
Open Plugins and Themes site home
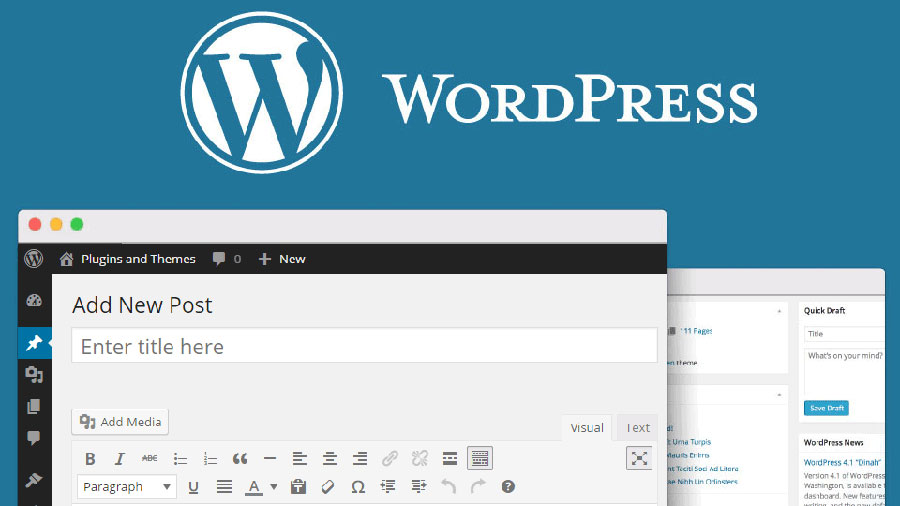[x=127, y=259]
